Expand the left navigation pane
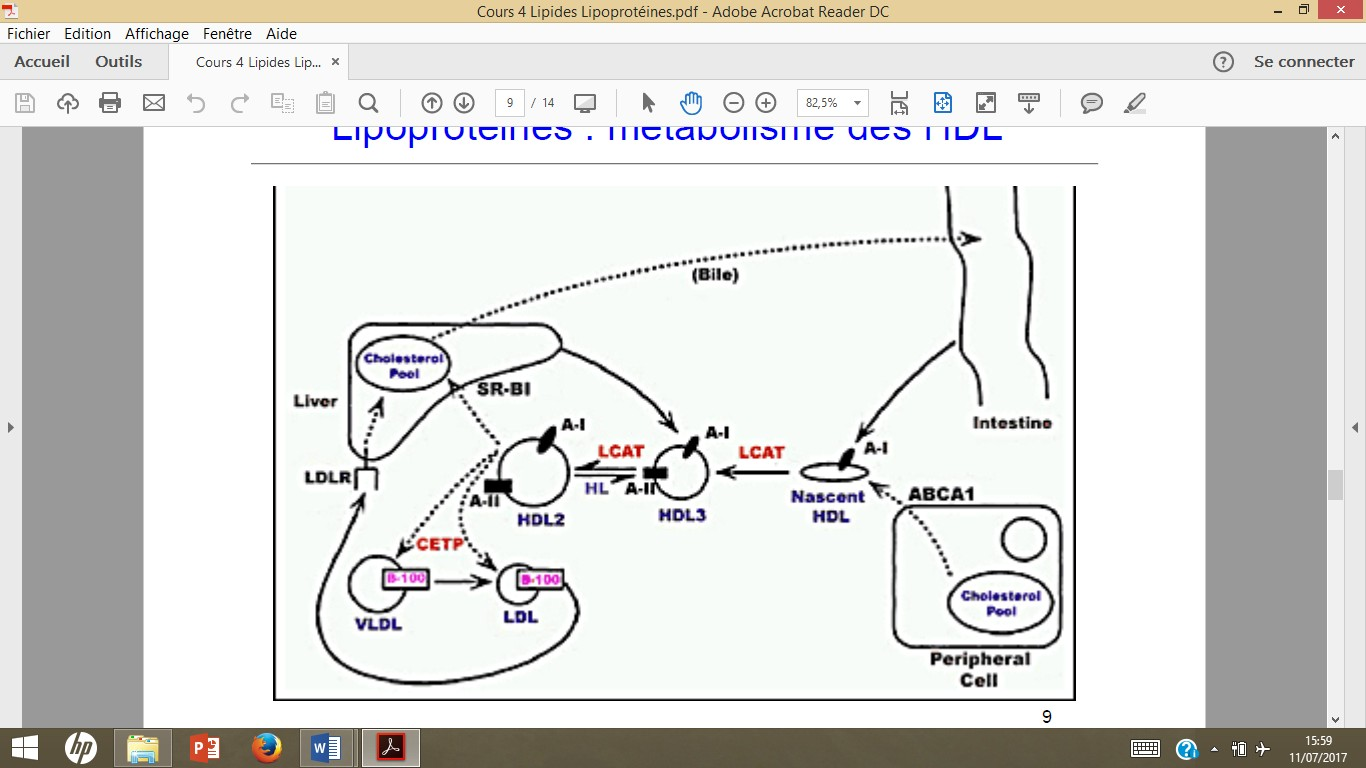Screen dimensions: 1366x768 (x=11, y=427)
